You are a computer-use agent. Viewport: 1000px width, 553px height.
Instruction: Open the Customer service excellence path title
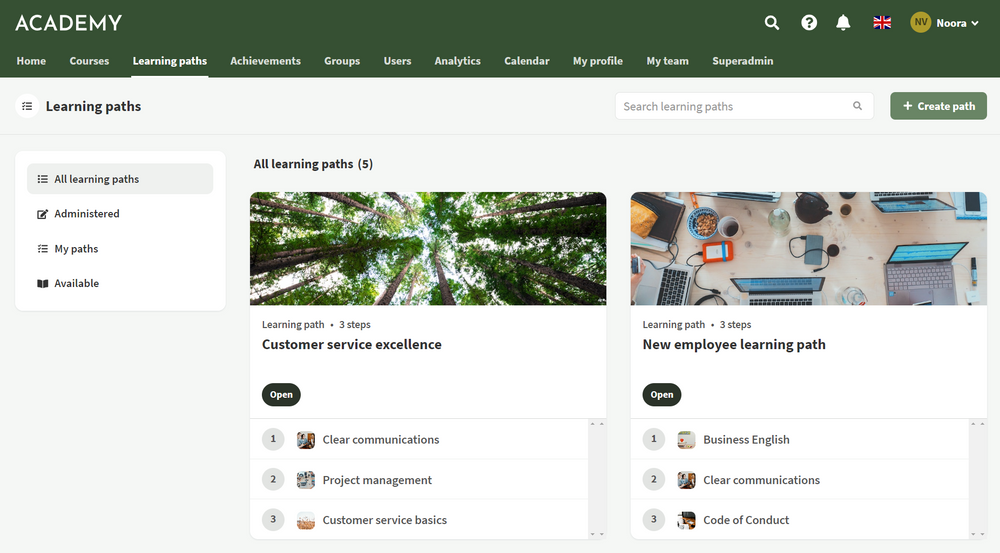point(351,344)
